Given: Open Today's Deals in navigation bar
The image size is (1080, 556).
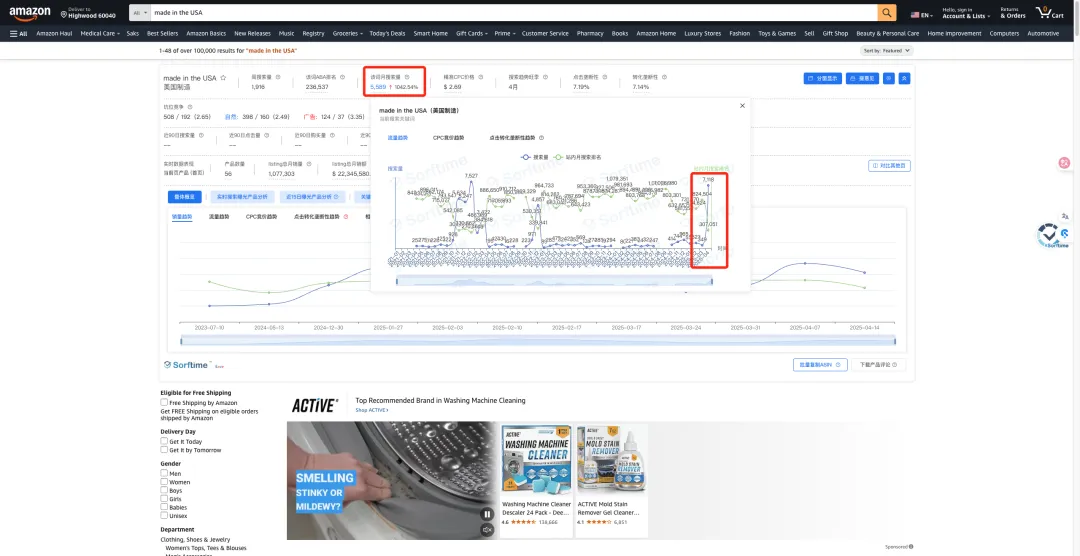Looking at the screenshot, I should [387, 33].
